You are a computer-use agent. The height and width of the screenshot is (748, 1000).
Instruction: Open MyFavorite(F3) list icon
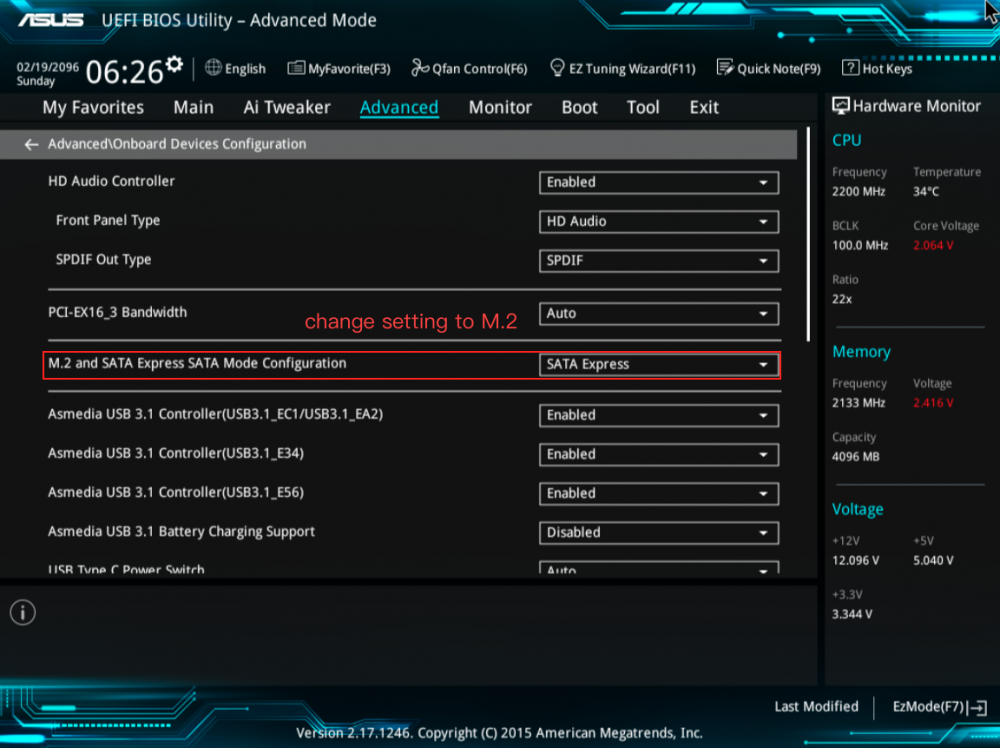[296, 68]
